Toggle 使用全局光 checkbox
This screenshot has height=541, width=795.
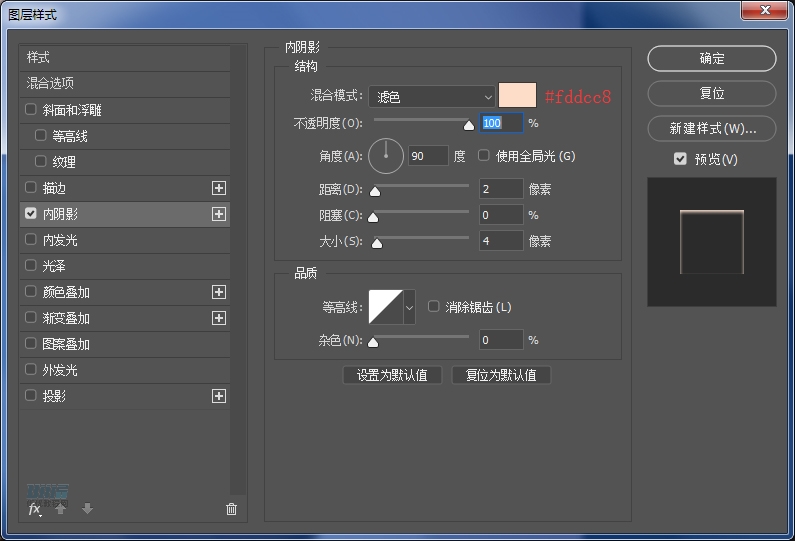(x=484, y=156)
